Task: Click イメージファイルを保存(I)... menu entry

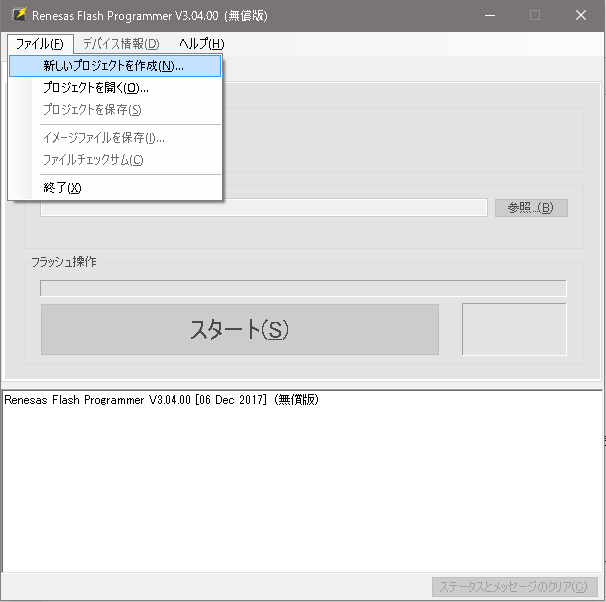Action: (115, 138)
